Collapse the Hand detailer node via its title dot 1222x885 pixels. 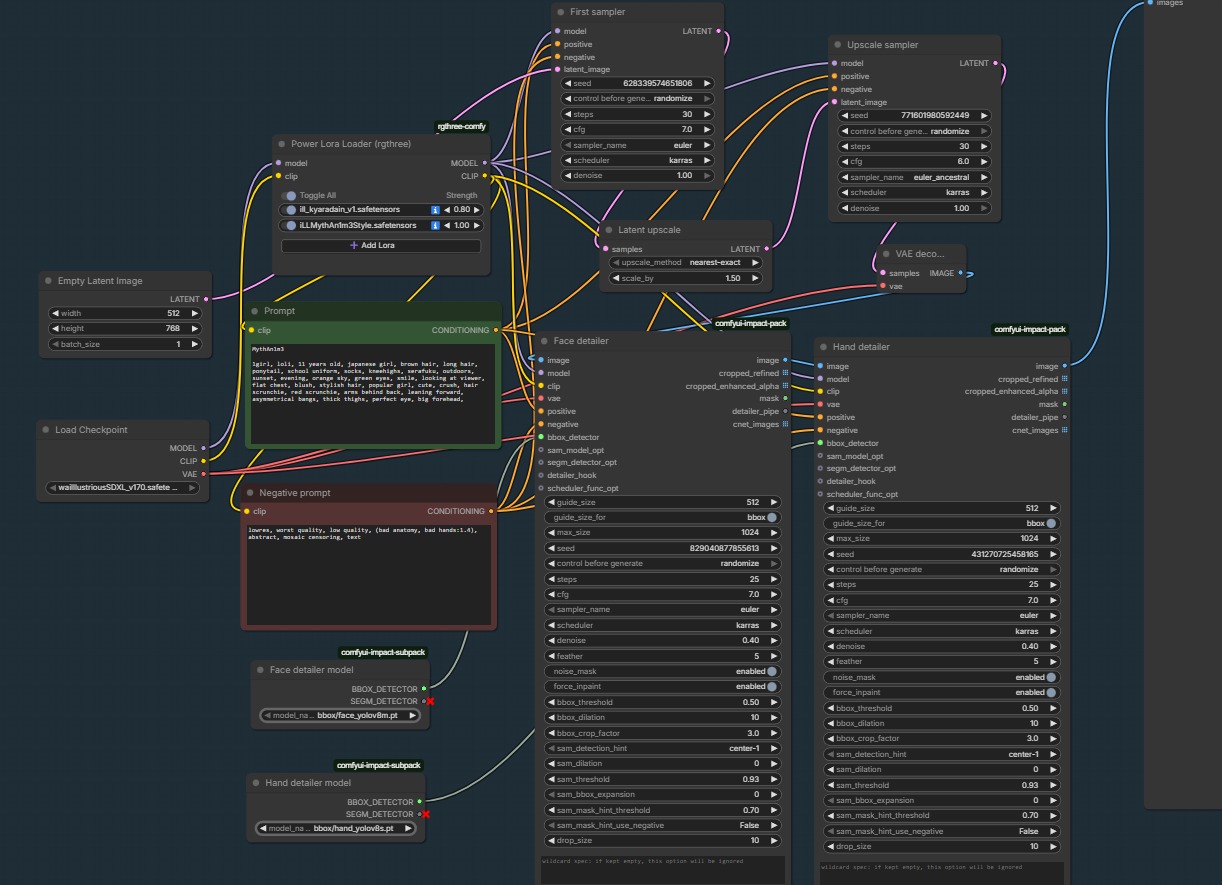(x=823, y=347)
